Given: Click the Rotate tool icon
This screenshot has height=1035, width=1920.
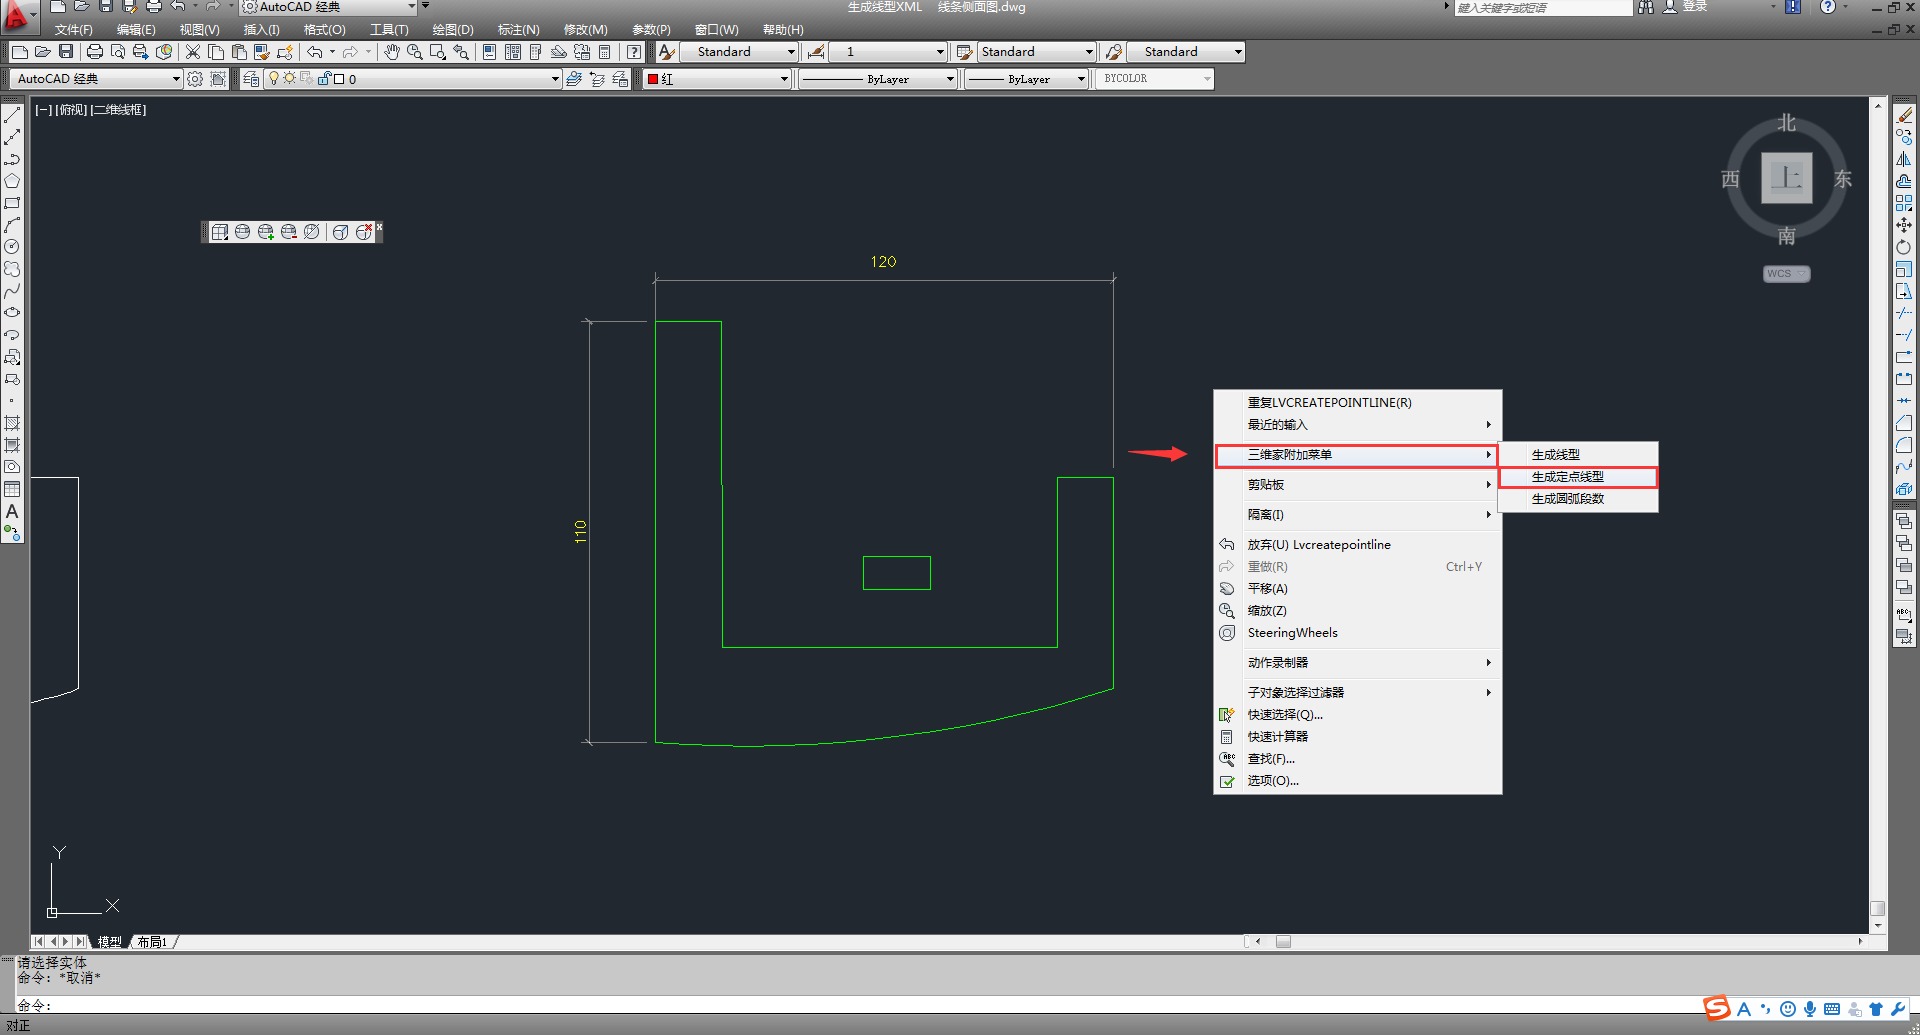Looking at the screenshot, I should [1904, 247].
